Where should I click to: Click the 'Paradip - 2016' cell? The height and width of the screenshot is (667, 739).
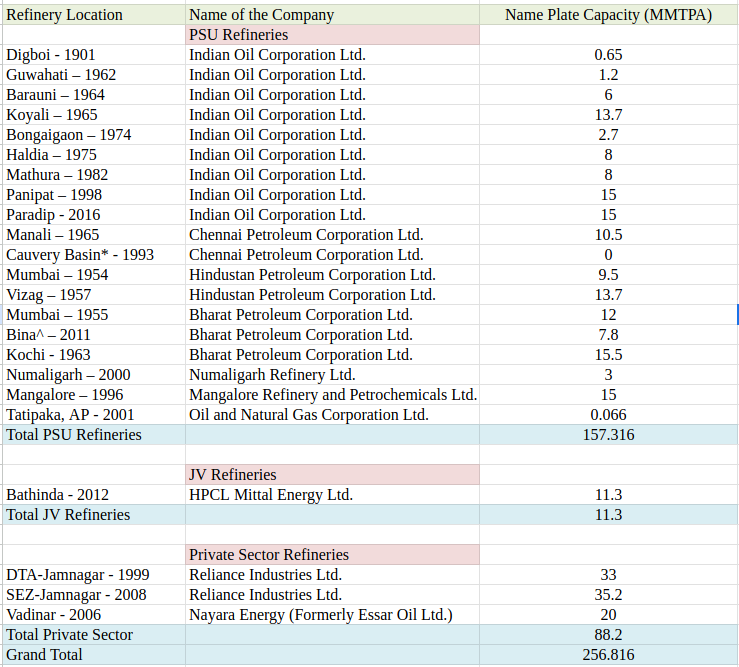(94, 215)
